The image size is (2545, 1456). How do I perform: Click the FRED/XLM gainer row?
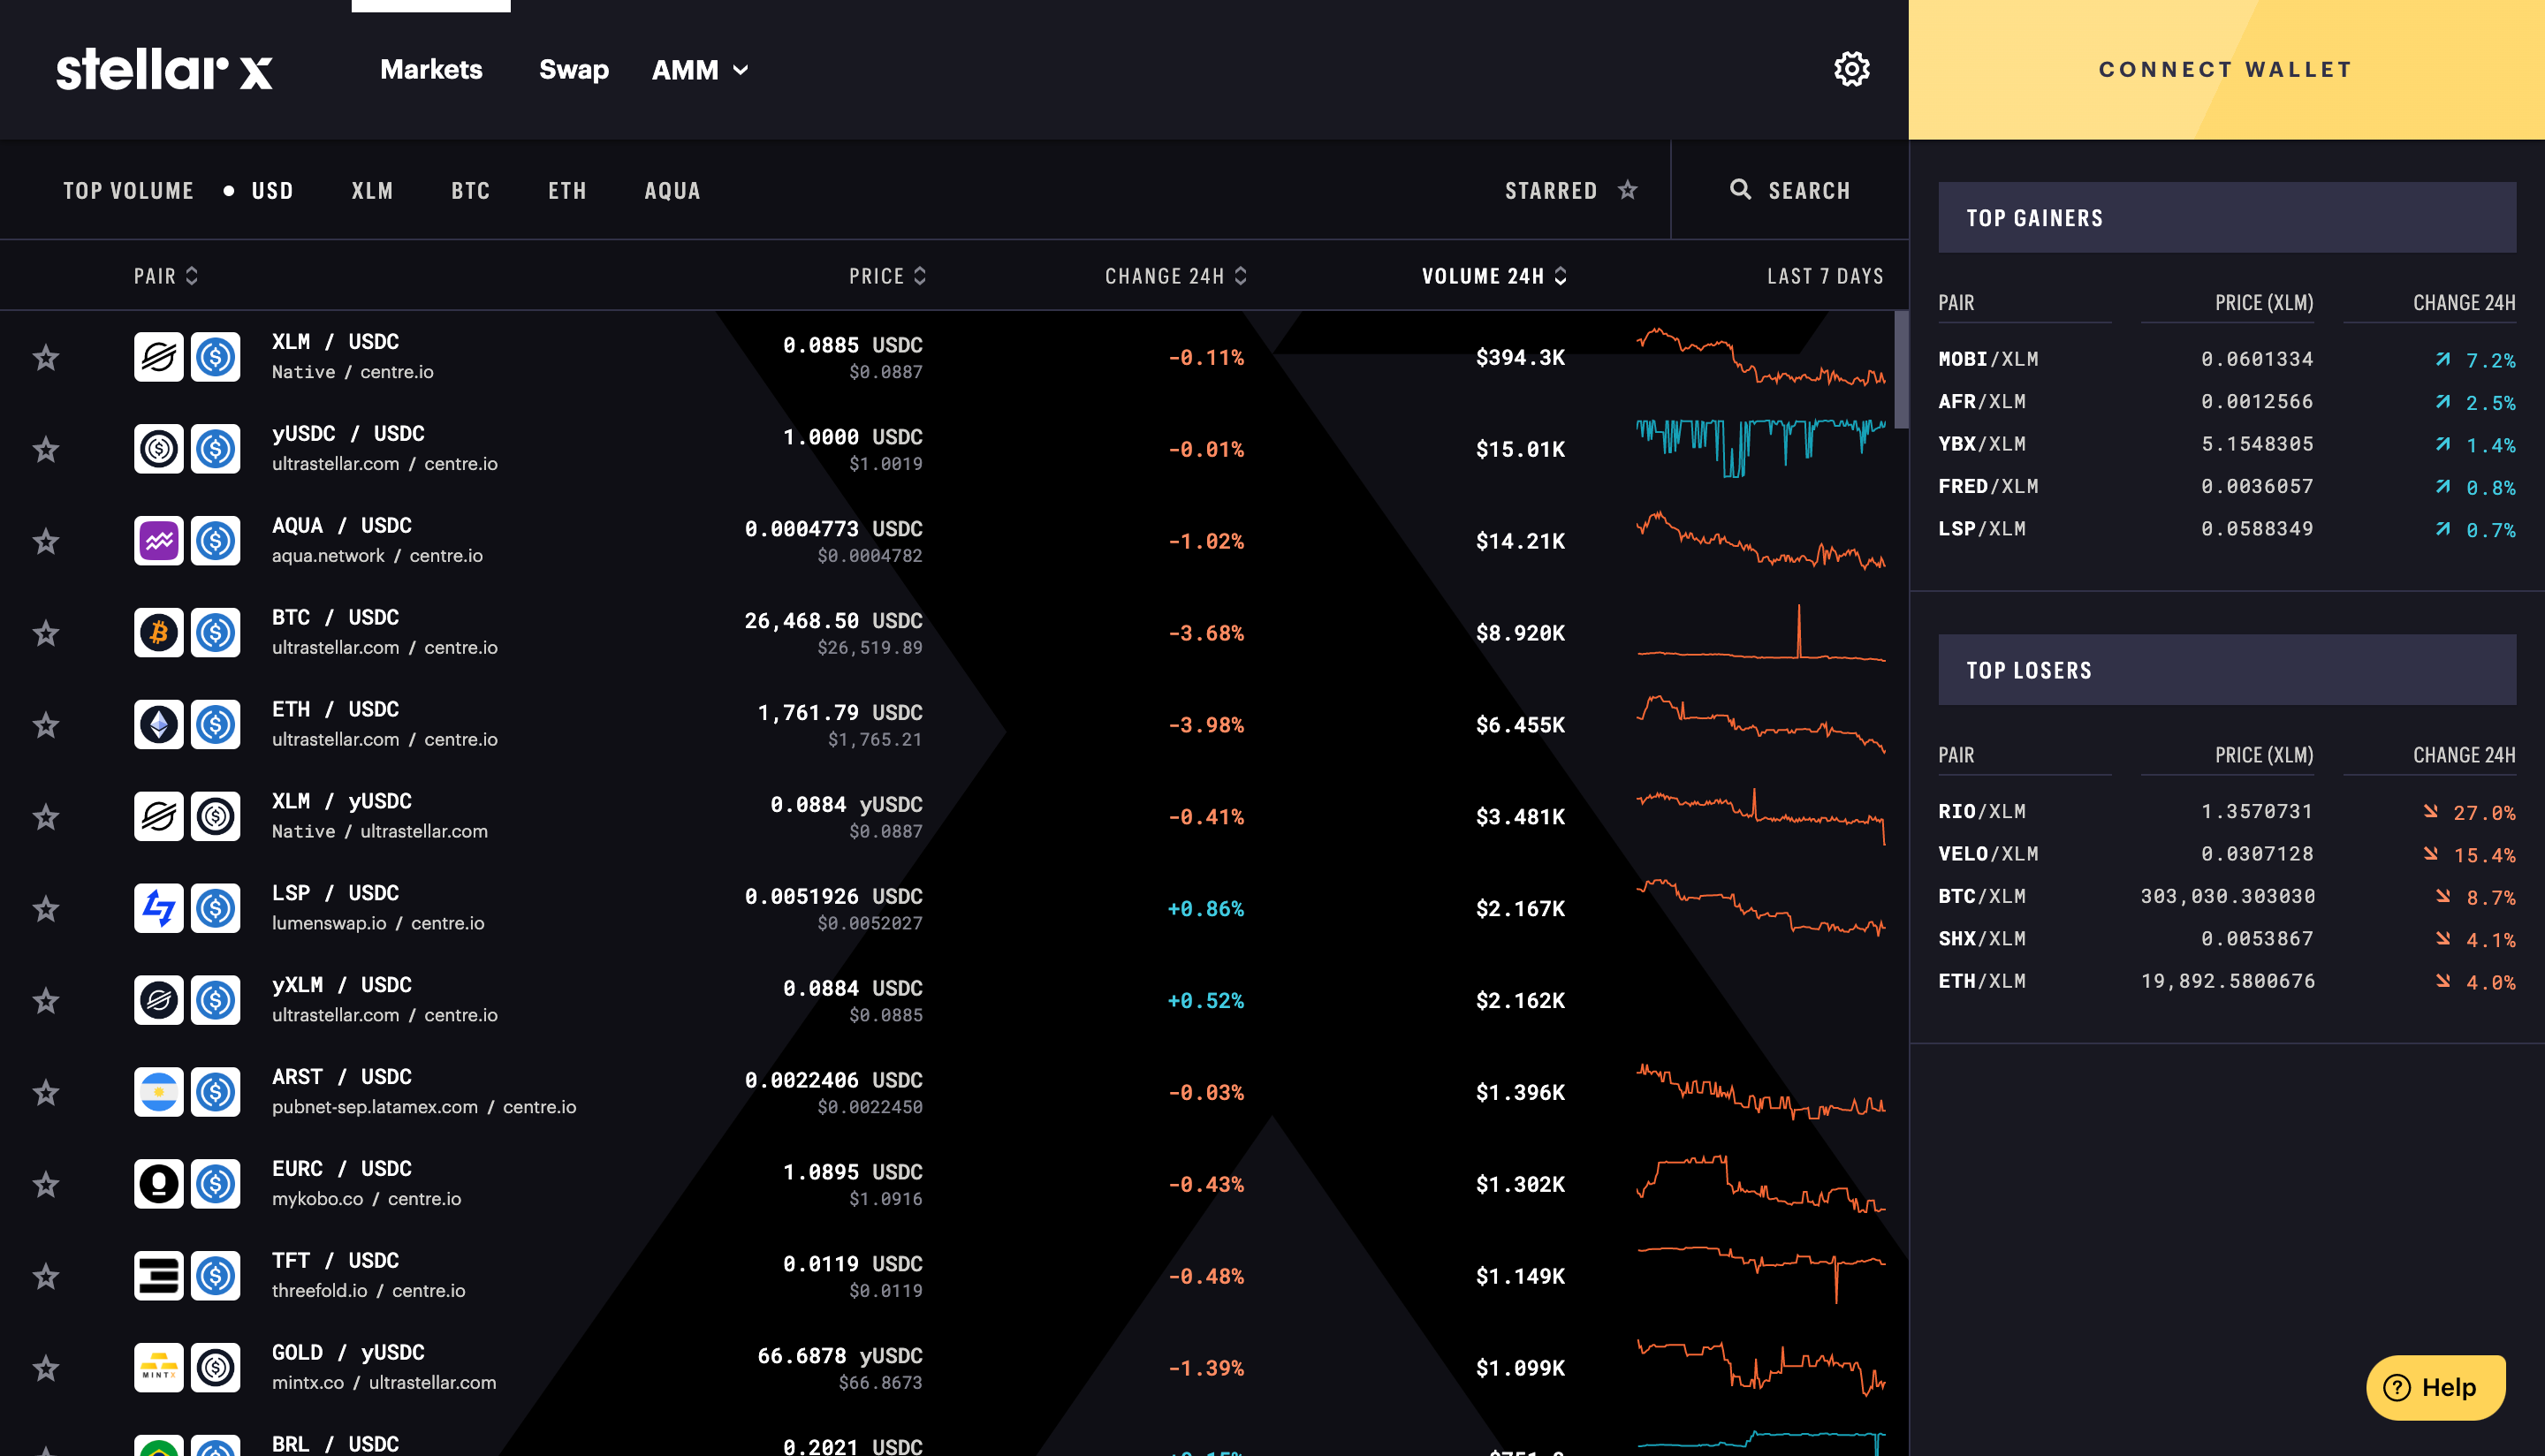pos(2226,487)
